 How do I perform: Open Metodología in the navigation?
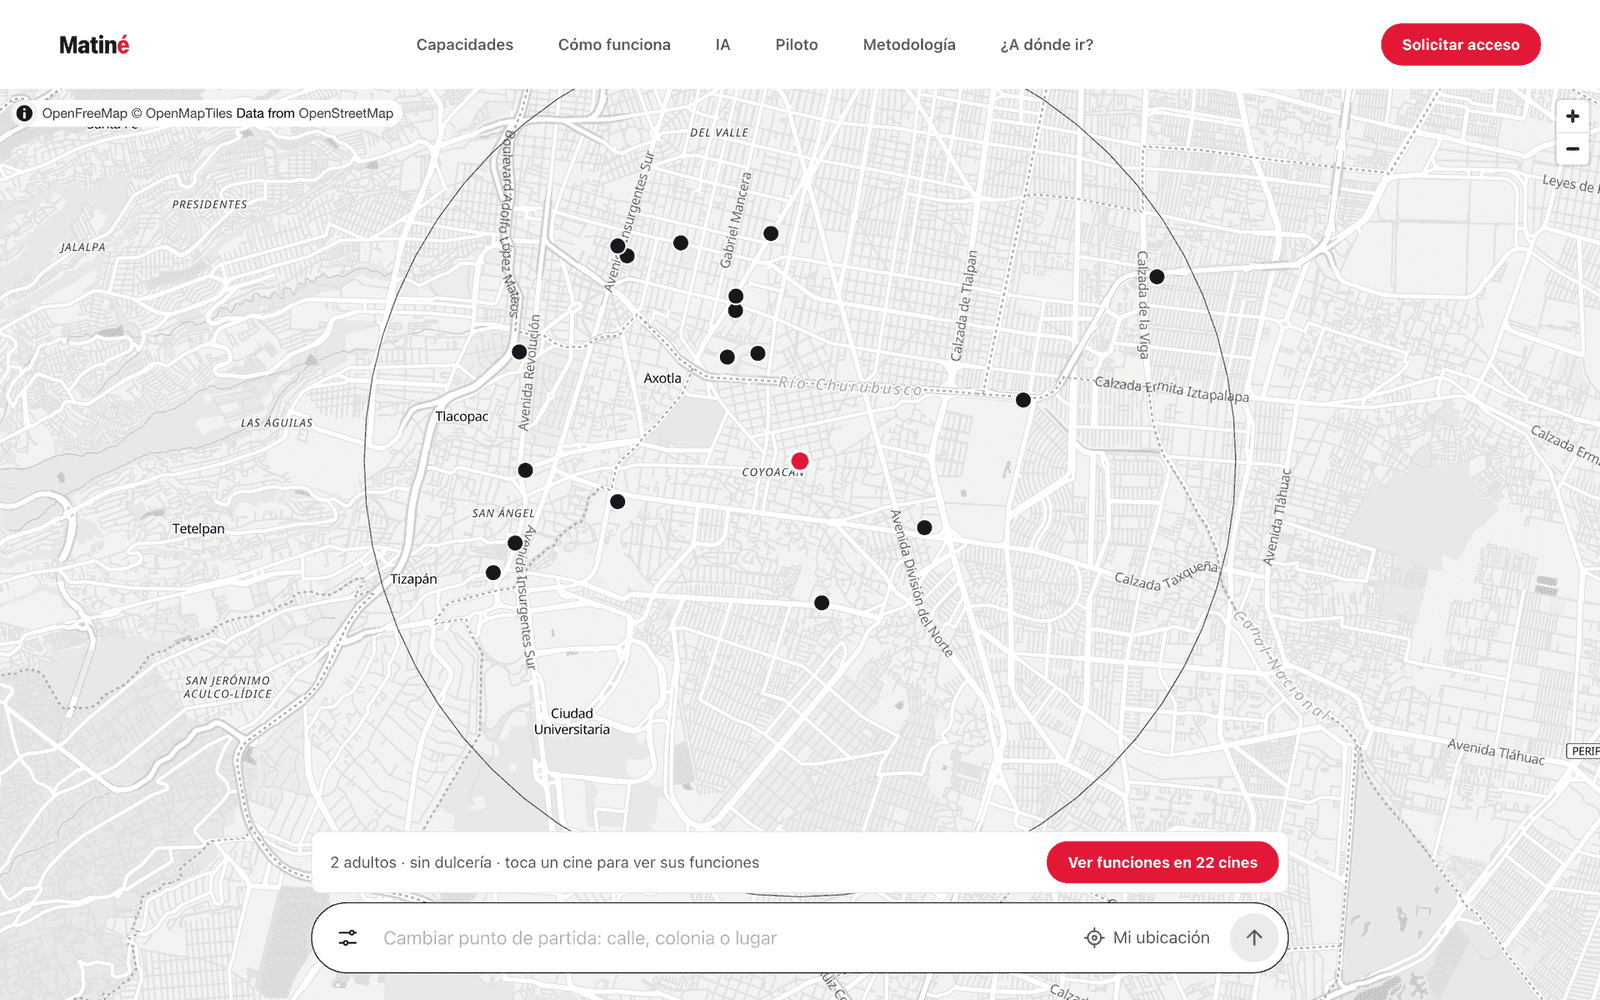point(909,45)
